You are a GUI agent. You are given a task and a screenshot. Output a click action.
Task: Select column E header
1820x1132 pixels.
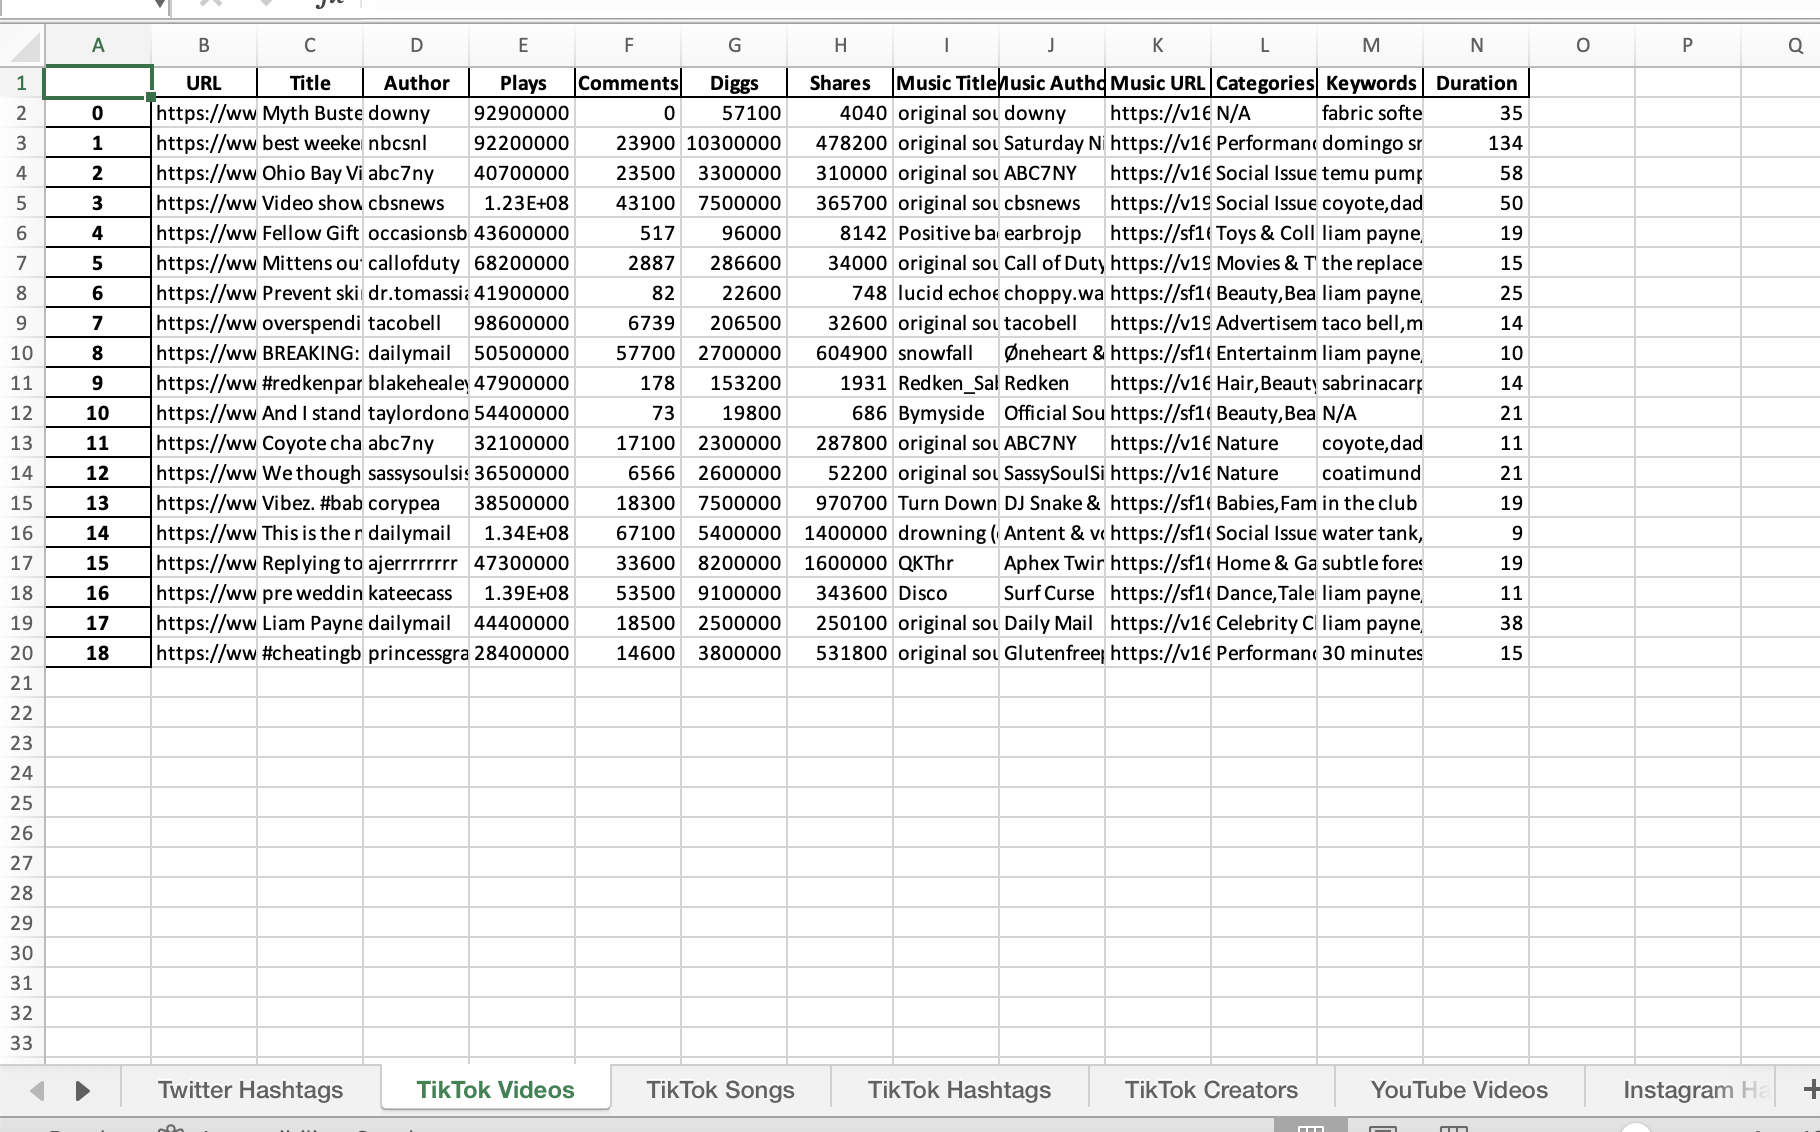pos(522,45)
